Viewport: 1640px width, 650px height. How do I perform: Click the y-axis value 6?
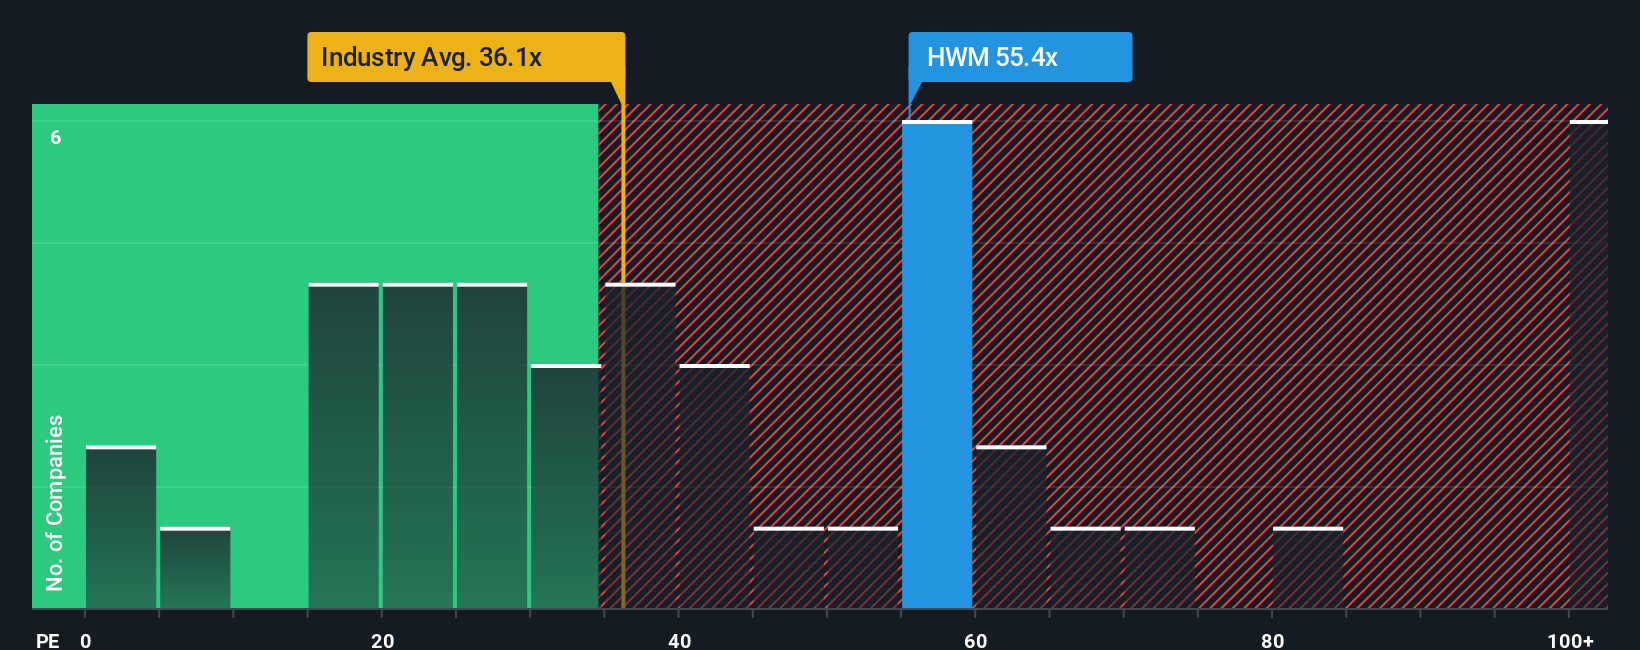coord(56,137)
